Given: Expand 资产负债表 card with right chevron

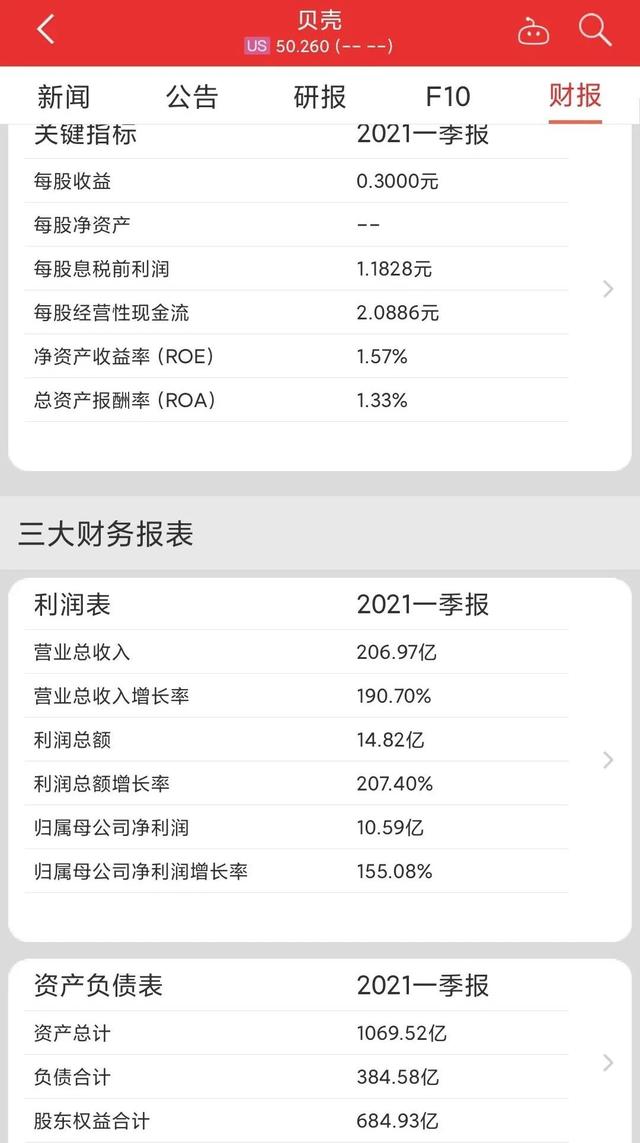Looking at the screenshot, I should [x=607, y=1062].
